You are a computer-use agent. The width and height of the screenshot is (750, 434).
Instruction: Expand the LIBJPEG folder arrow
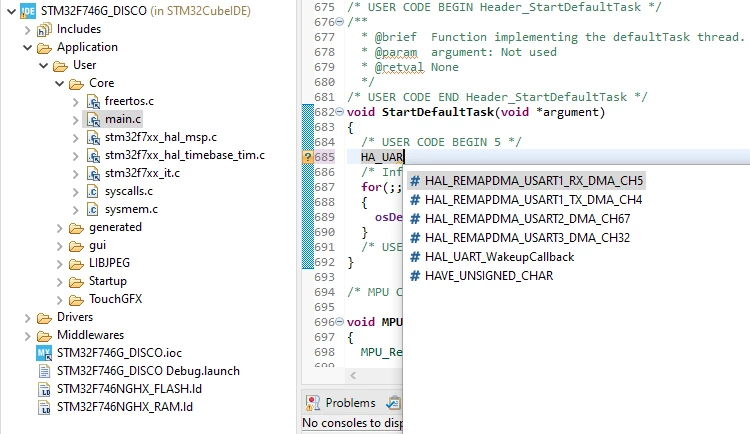pyautogui.click(x=59, y=264)
